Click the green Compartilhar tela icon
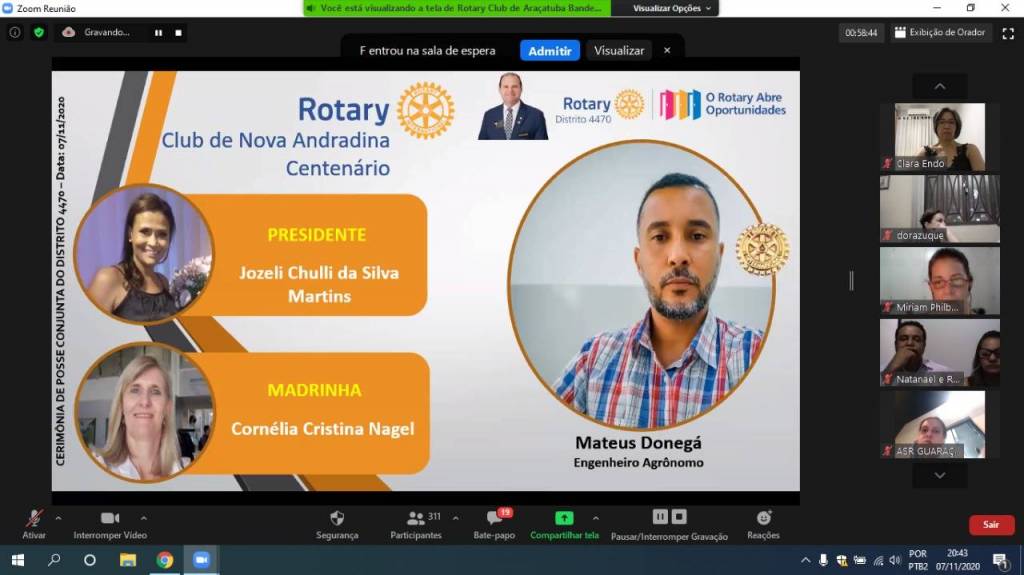The height and width of the screenshot is (575, 1024). tap(564, 518)
